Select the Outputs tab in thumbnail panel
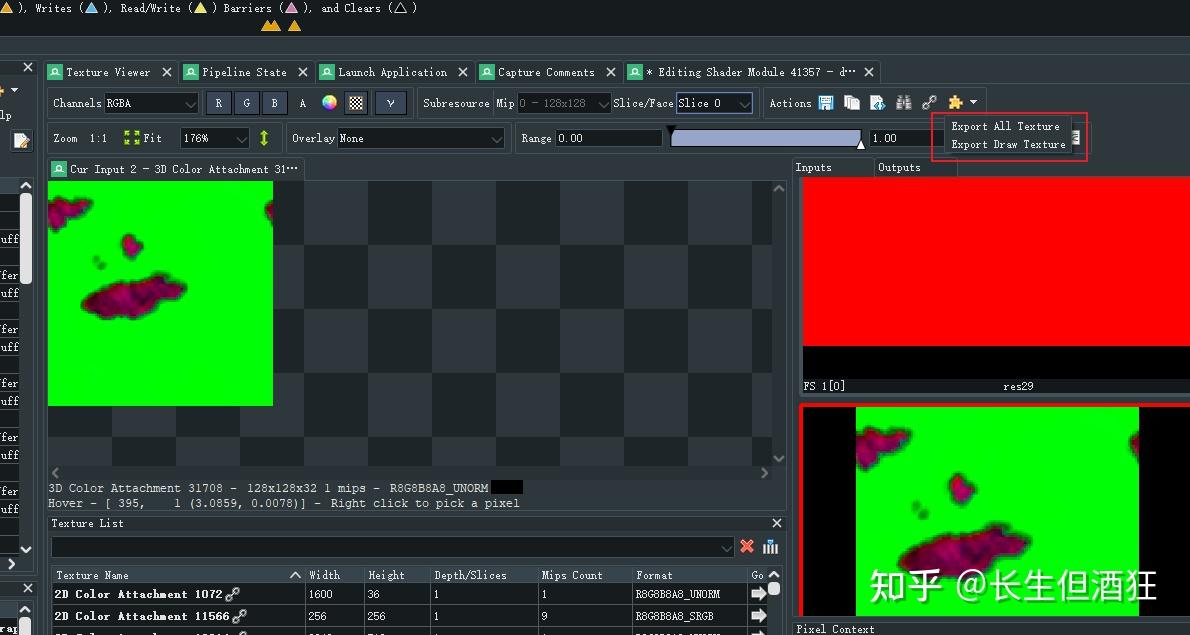The image size is (1190, 635). click(x=899, y=167)
